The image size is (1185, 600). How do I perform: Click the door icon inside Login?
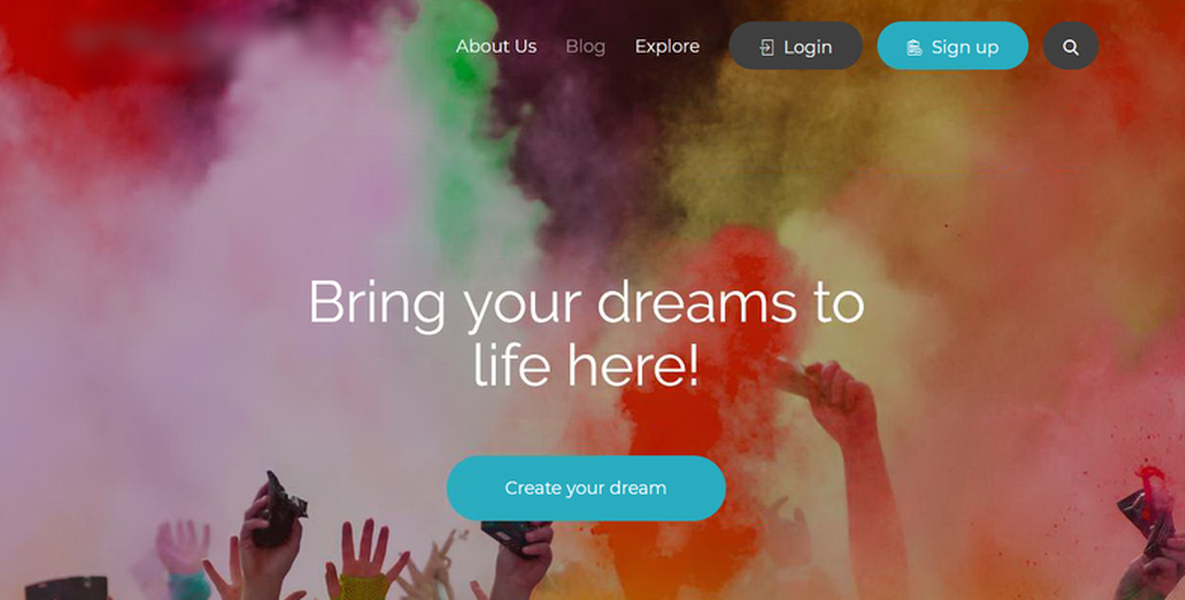pyautogui.click(x=766, y=48)
